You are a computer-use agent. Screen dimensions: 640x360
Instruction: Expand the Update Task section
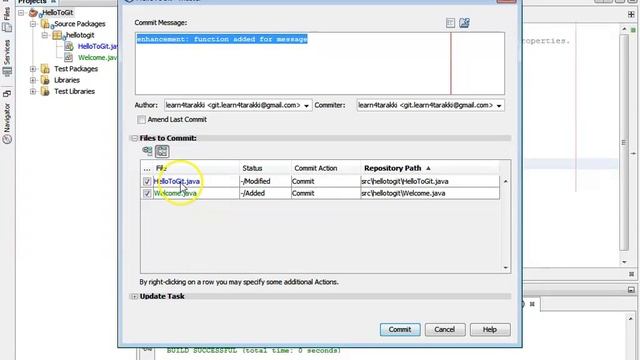[x=134, y=297]
